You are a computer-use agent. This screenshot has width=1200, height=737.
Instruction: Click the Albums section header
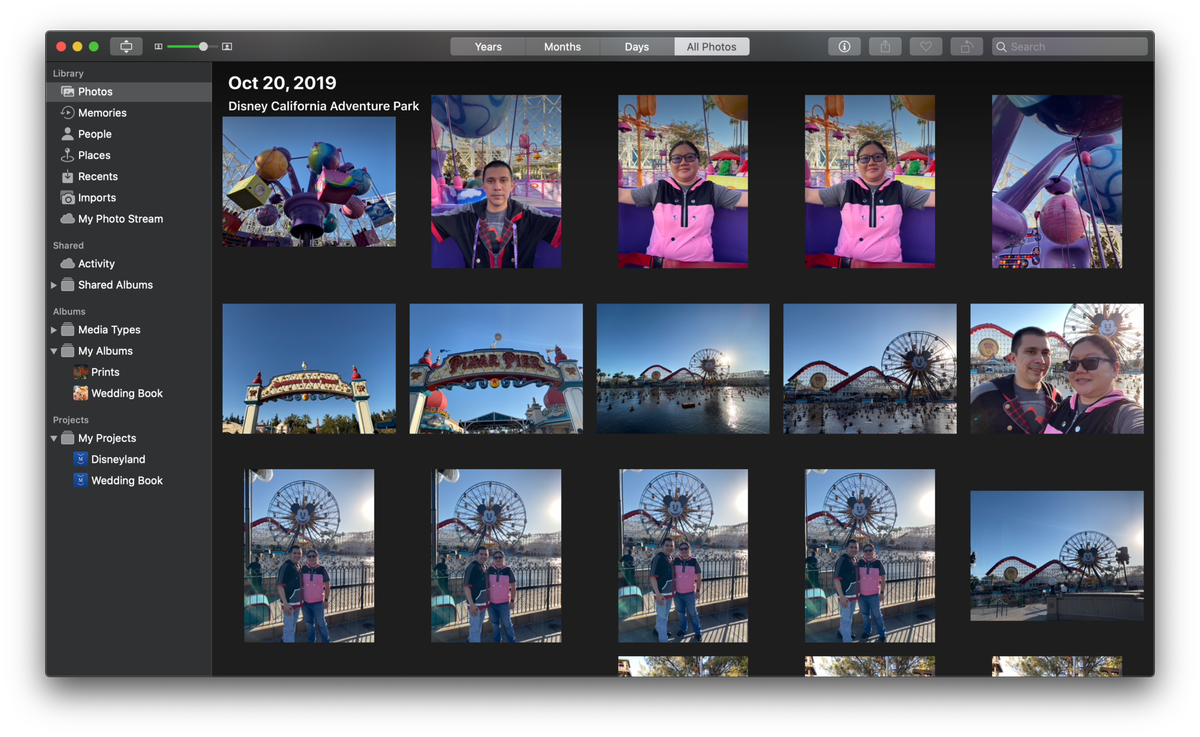click(x=69, y=312)
